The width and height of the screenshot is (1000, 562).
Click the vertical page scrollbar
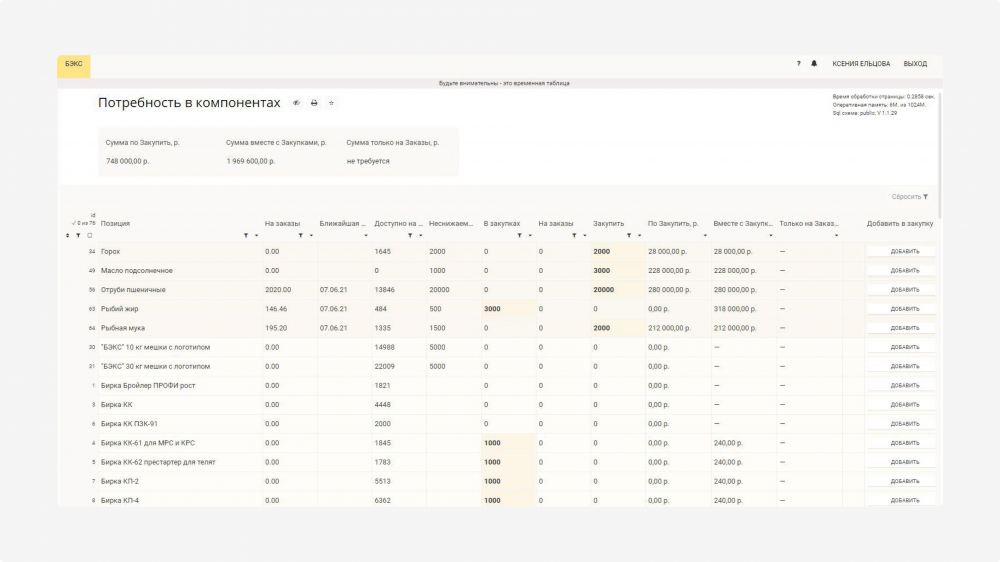[x=939, y=156]
